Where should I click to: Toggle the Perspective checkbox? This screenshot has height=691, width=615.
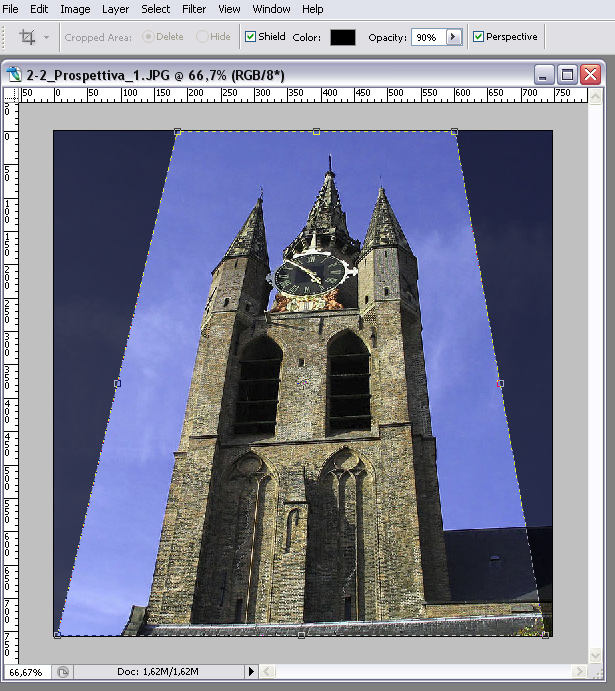pos(478,37)
